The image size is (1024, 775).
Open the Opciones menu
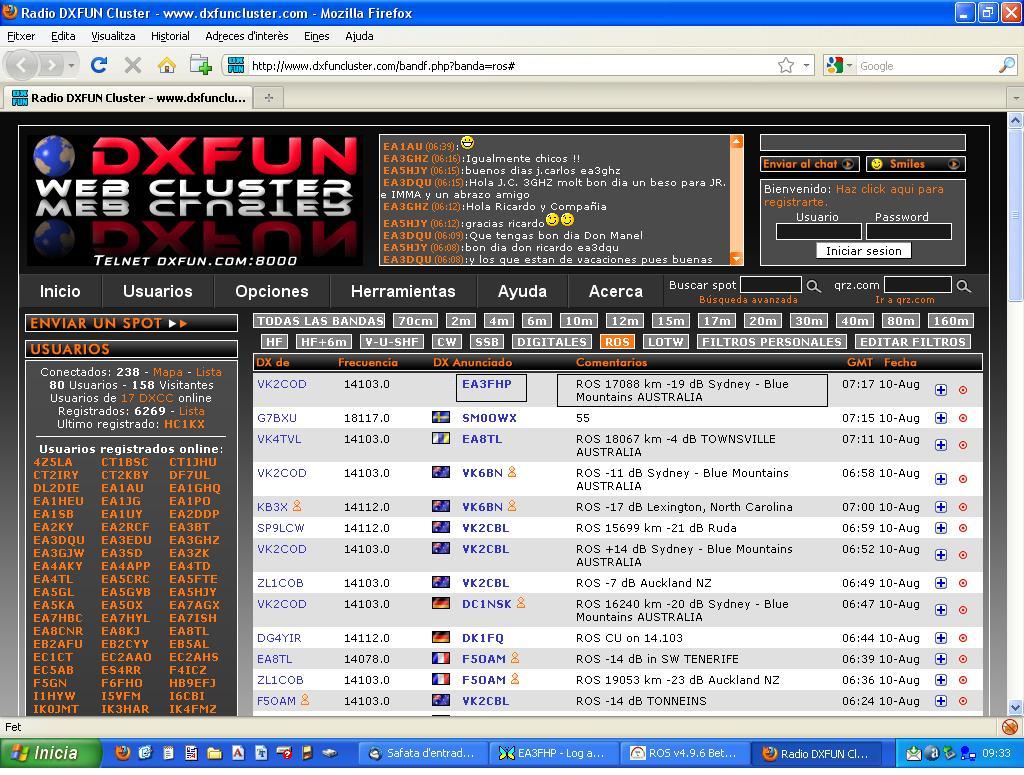point(271,291)
